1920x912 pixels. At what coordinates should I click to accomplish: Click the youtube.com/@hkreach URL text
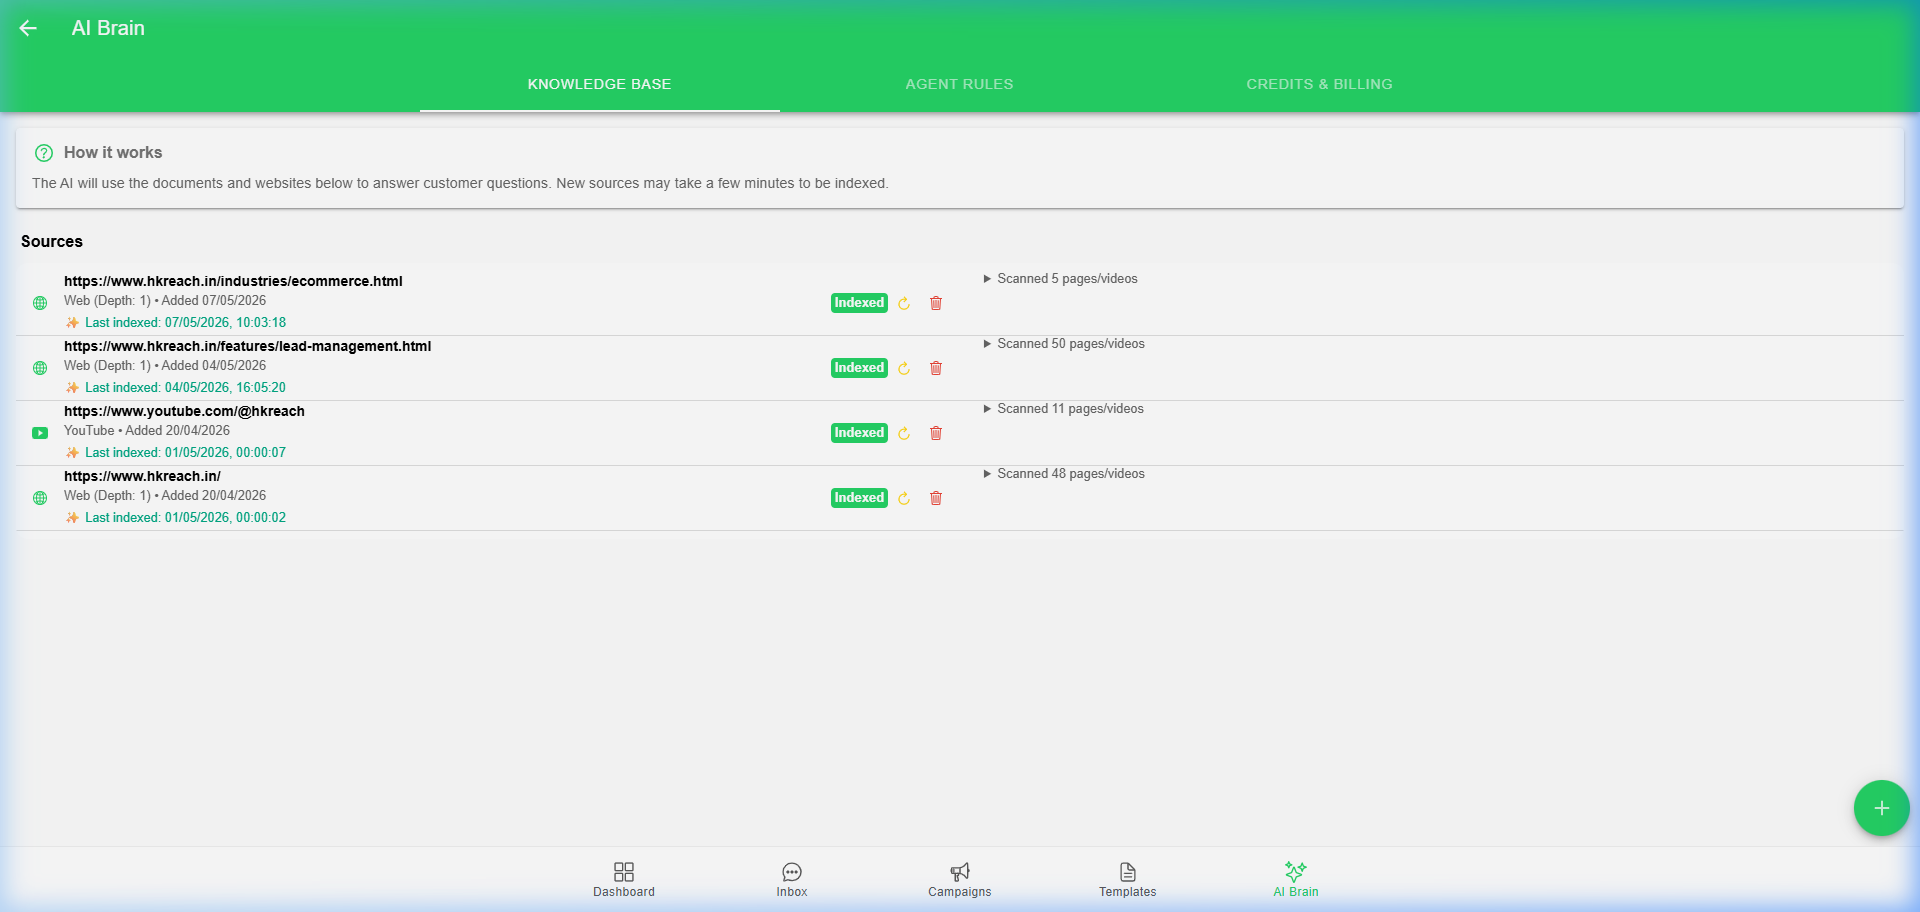[184, 411]
